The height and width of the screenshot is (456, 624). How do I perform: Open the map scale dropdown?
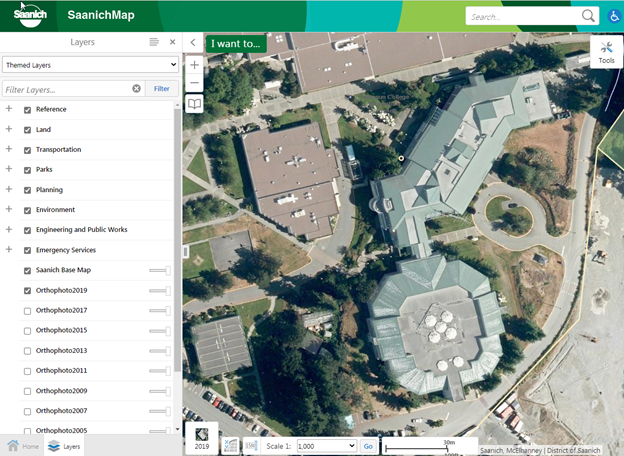click(326, 446)
